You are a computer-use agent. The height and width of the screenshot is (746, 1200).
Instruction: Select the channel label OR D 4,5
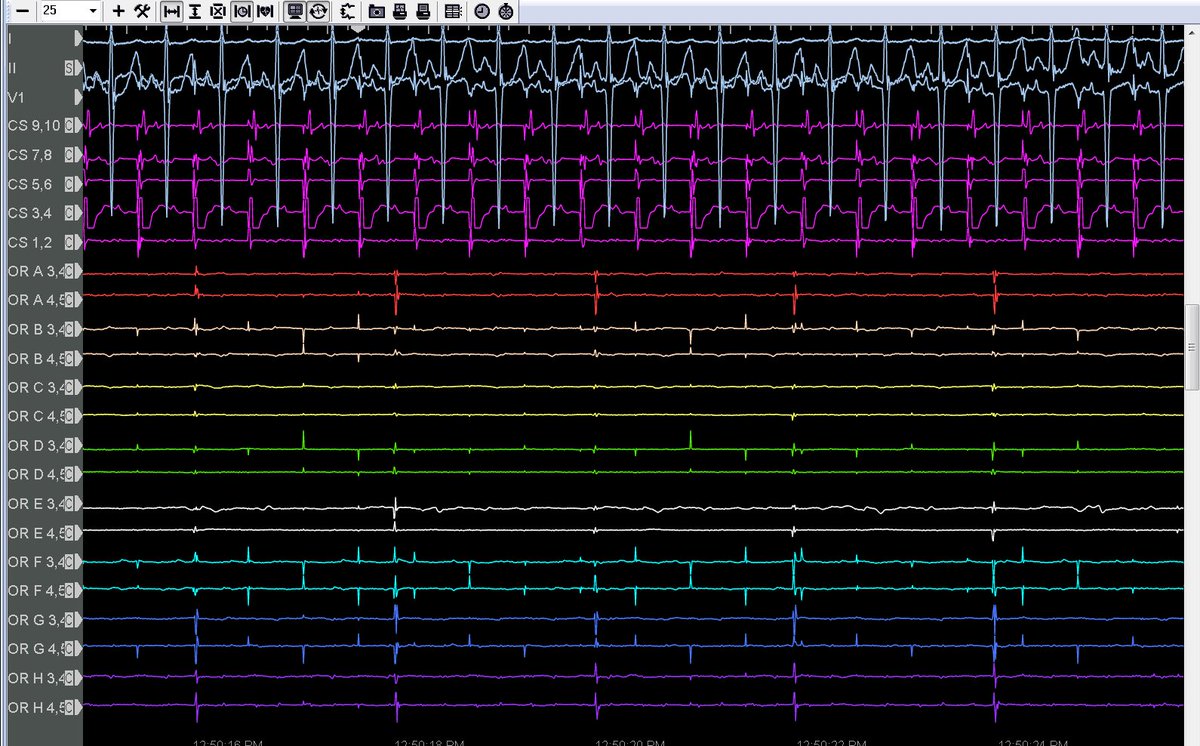coord(35,474)
